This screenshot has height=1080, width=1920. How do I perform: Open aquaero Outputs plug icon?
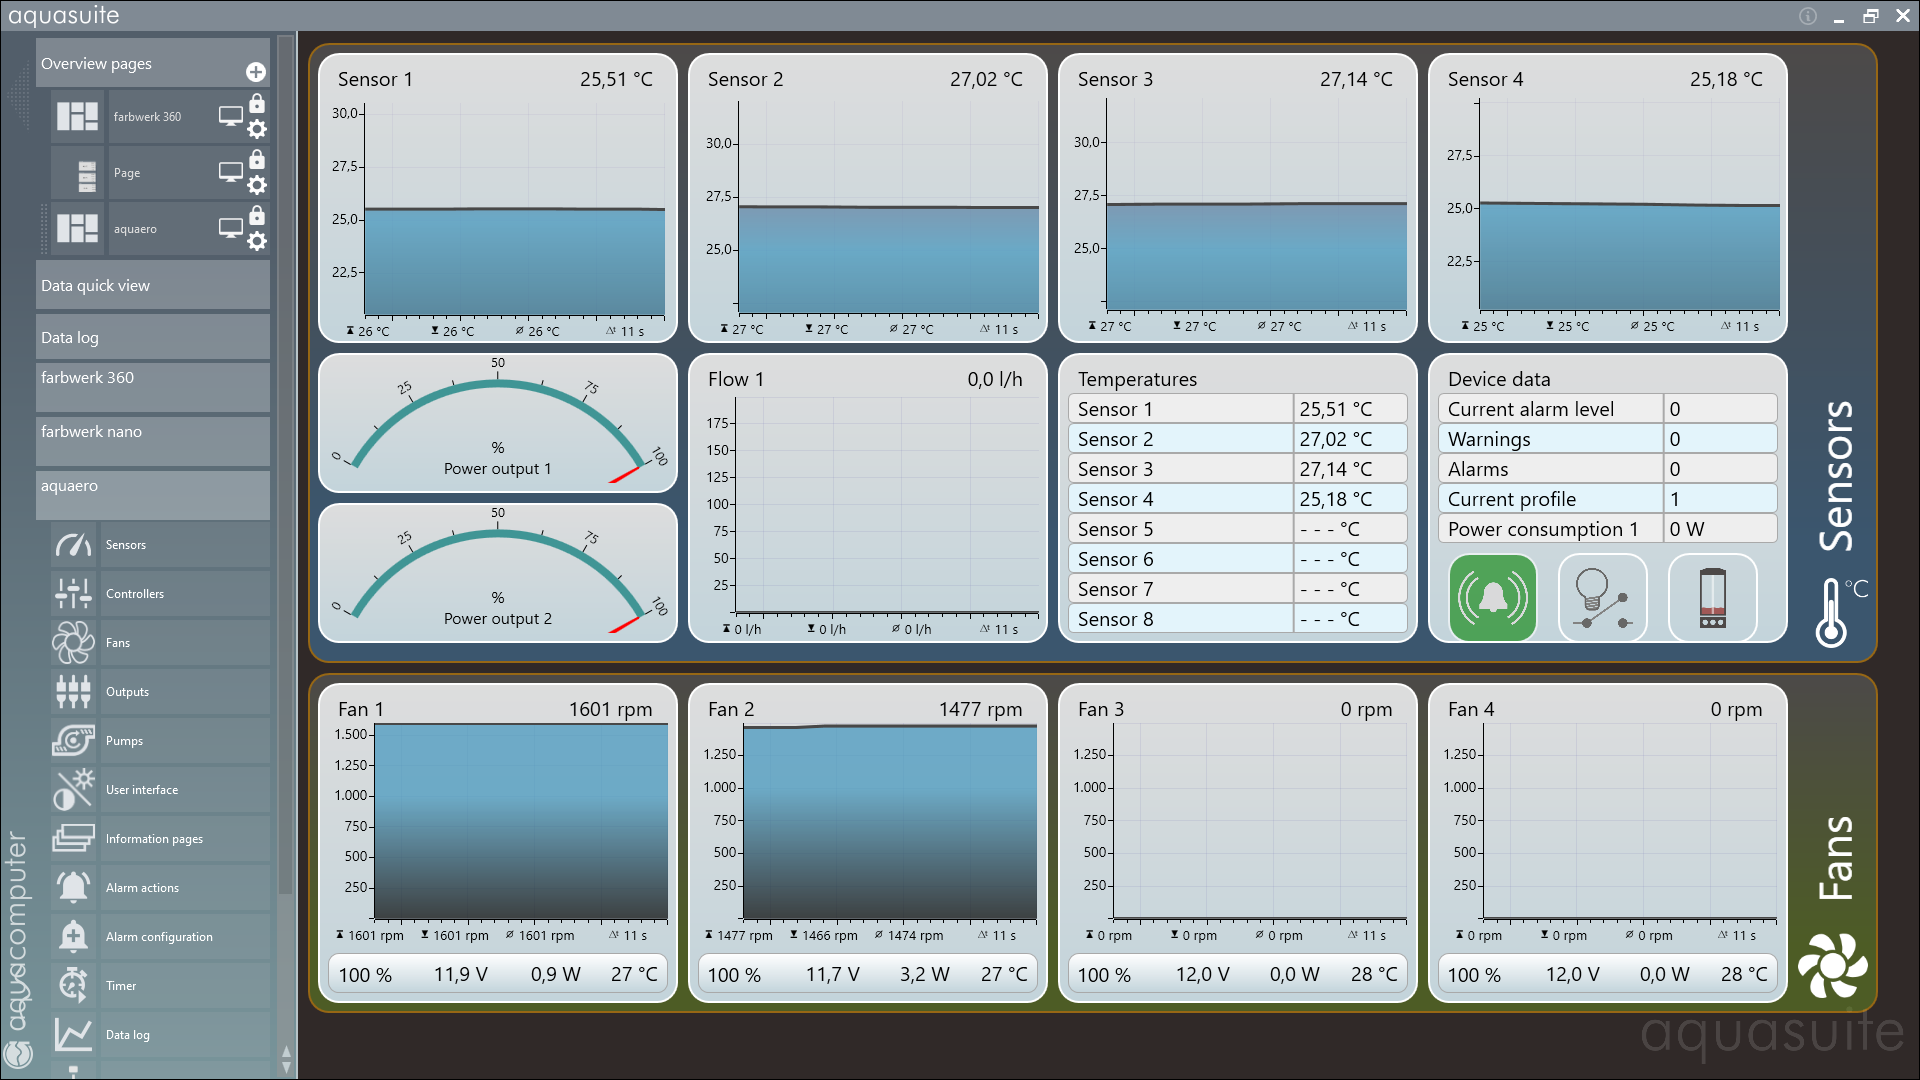point(74,692)
